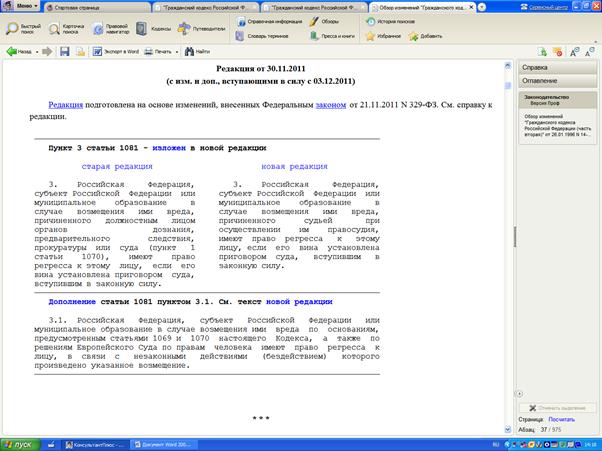
Task: Increase the font size with larger A icon
Action: 574,52
